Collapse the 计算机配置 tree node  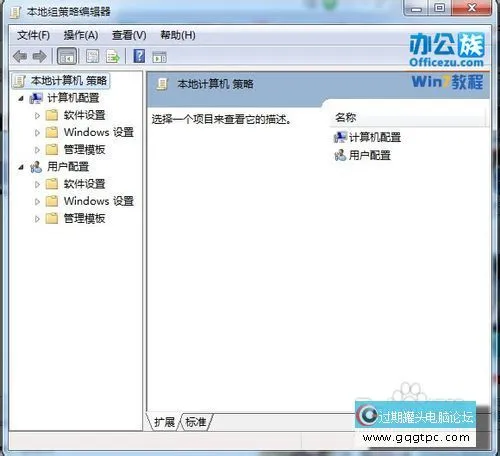(21, 98)
